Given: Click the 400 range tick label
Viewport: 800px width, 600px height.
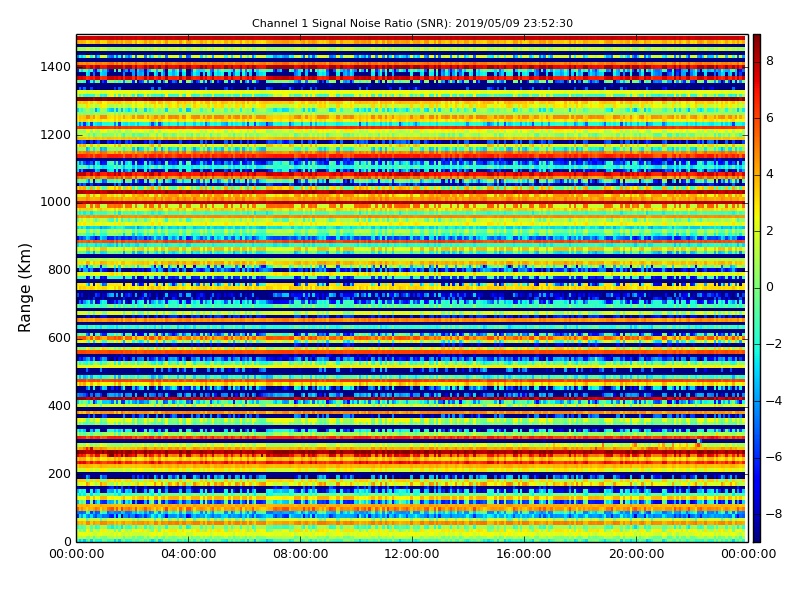Looking at the screenshot, I should coord(59,406).
